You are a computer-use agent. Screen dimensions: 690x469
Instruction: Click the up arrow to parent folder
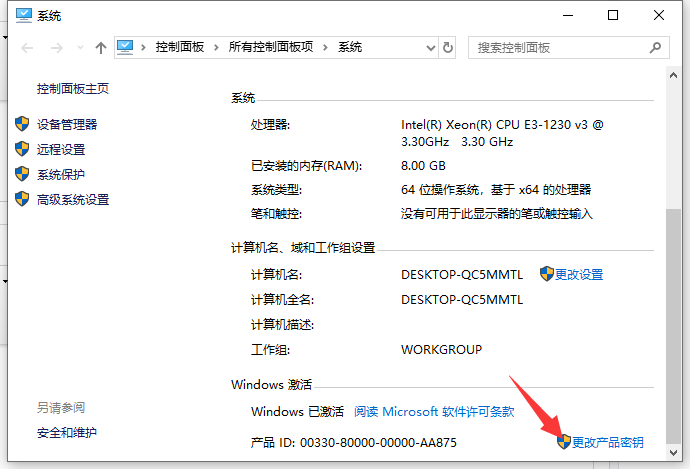(x=100, y=48)
